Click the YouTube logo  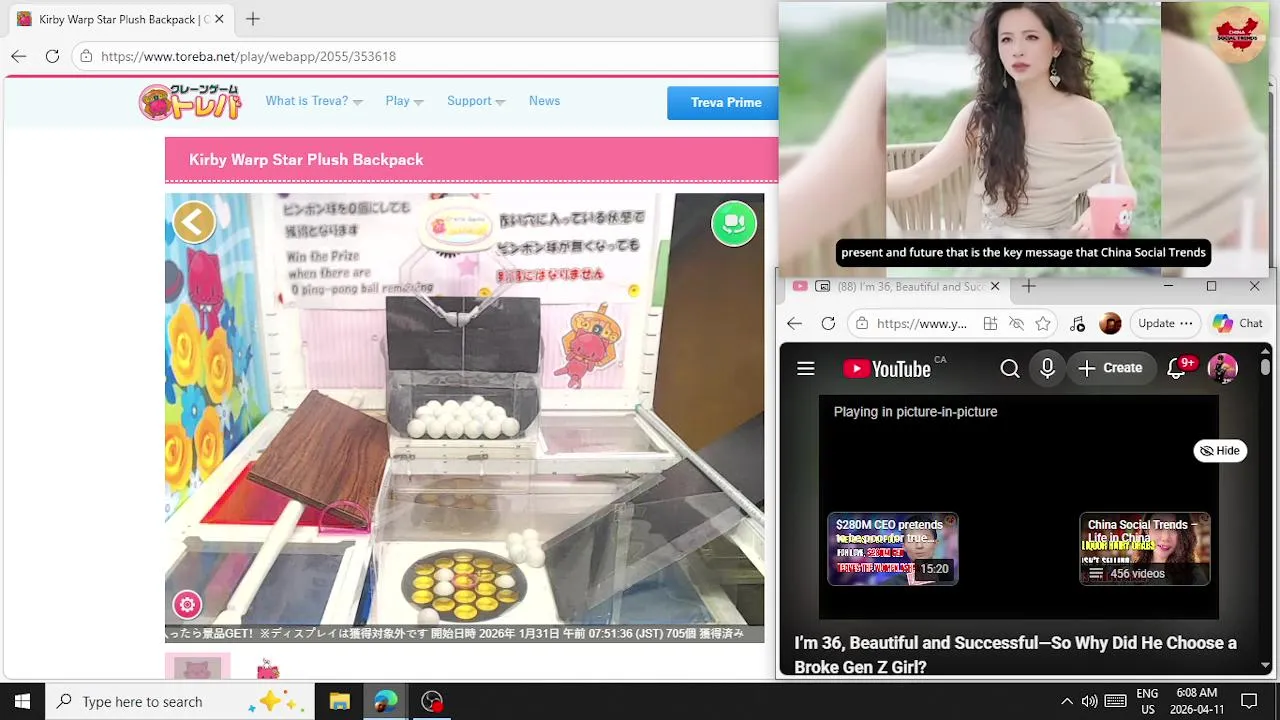(887, 369)
